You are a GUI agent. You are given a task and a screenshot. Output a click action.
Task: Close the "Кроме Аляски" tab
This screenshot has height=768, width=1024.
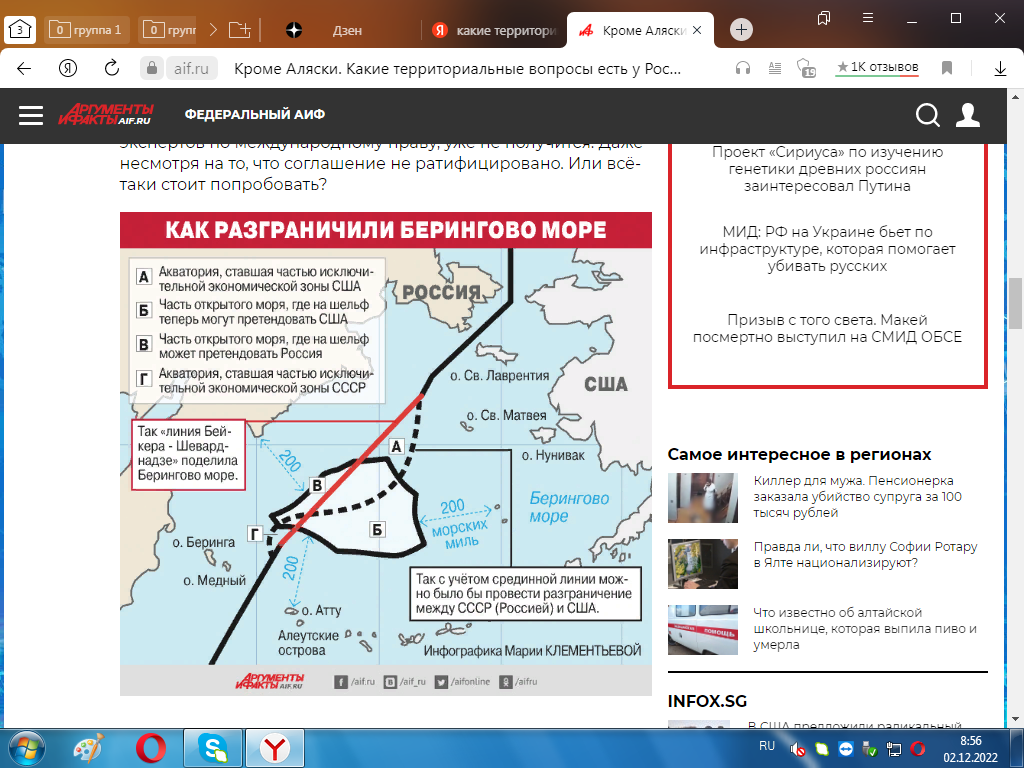[697, 30]
